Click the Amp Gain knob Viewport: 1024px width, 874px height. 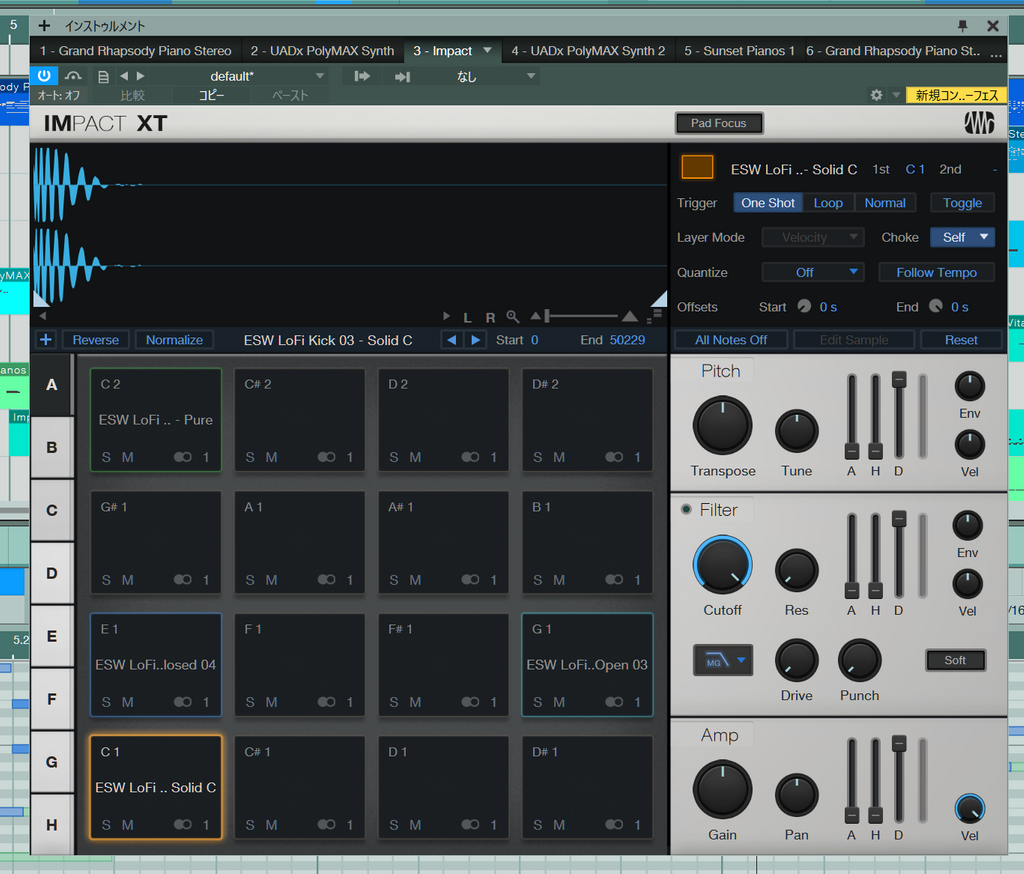tap(722, 789)
